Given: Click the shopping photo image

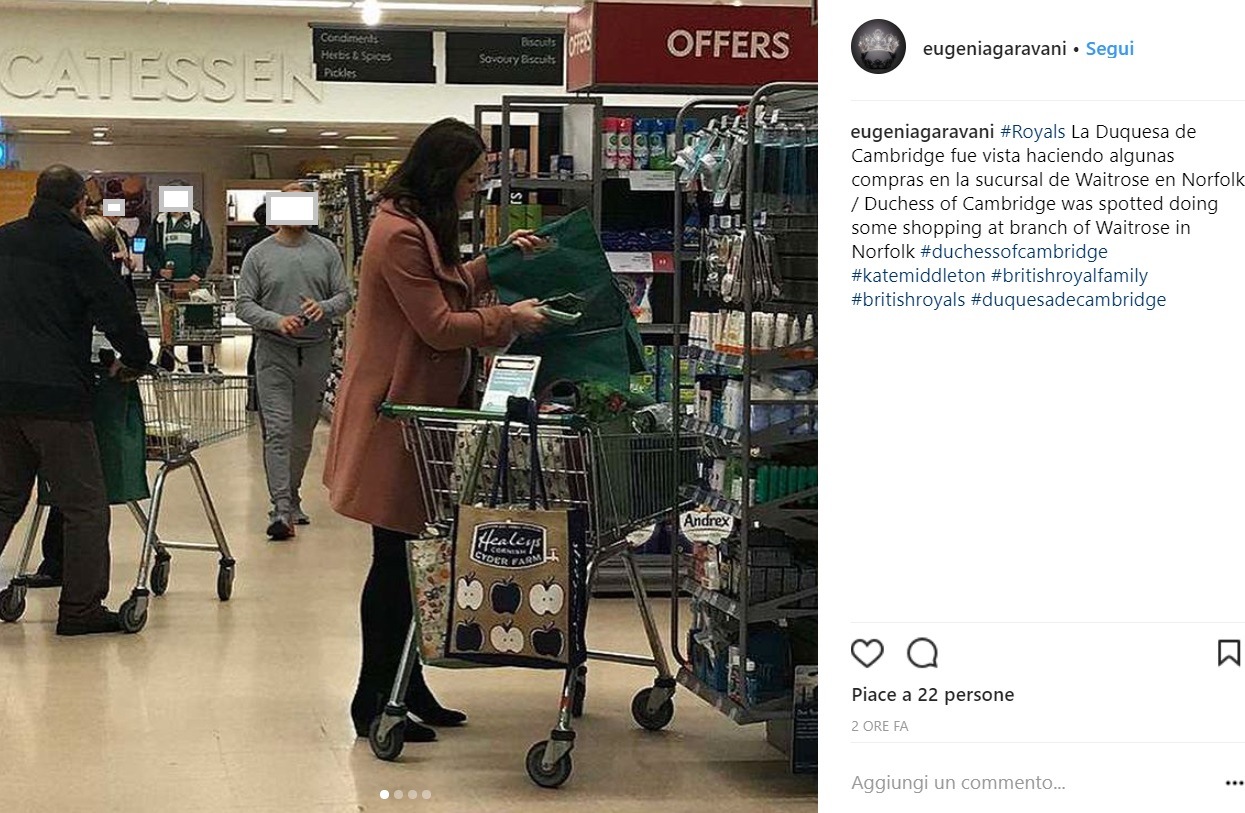Looking at the screenshot, I should [409, 406].
